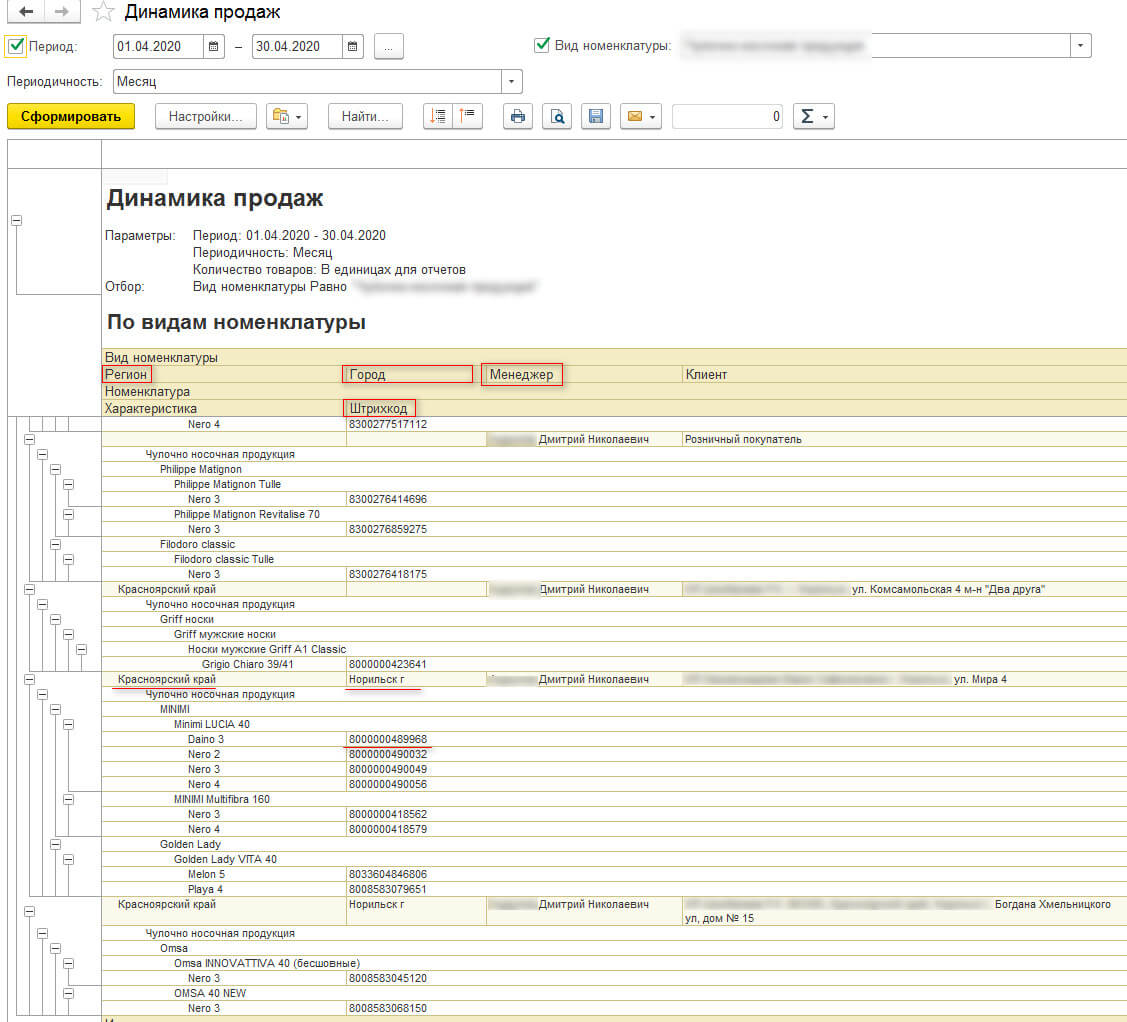Open the Вид номенклатуры dropdown arrow
This screenshot has height=1022, width=1127.
pyautogui.click(x=1080, y=46)
